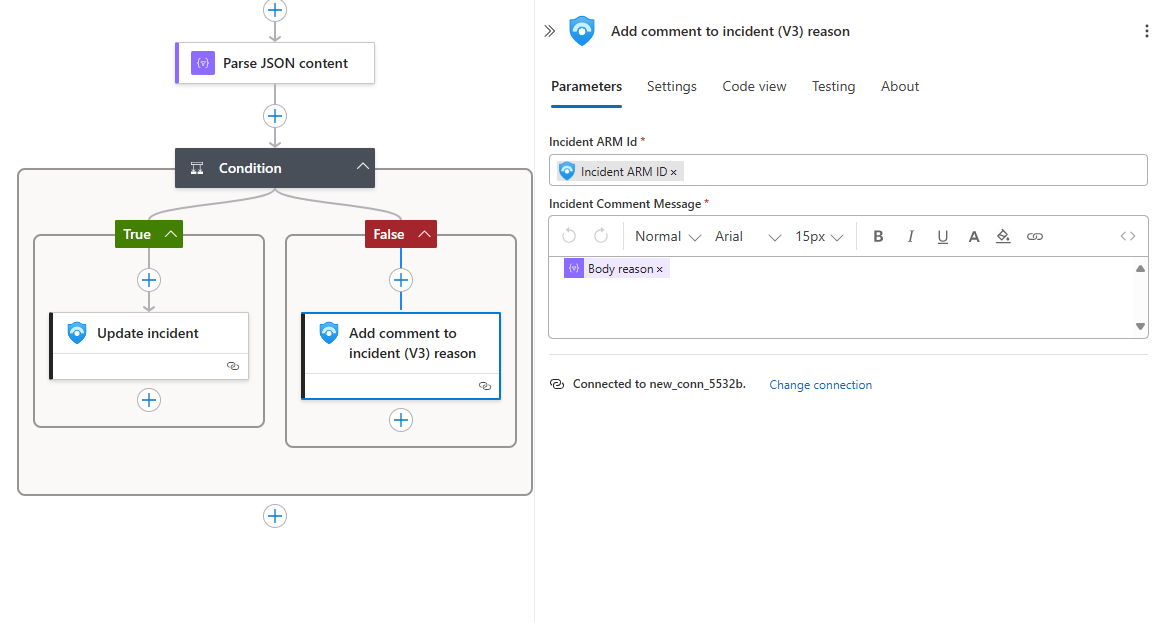
Task: Click the comment editor's up scroll arrow
Action: click(x=1140, y=269)
